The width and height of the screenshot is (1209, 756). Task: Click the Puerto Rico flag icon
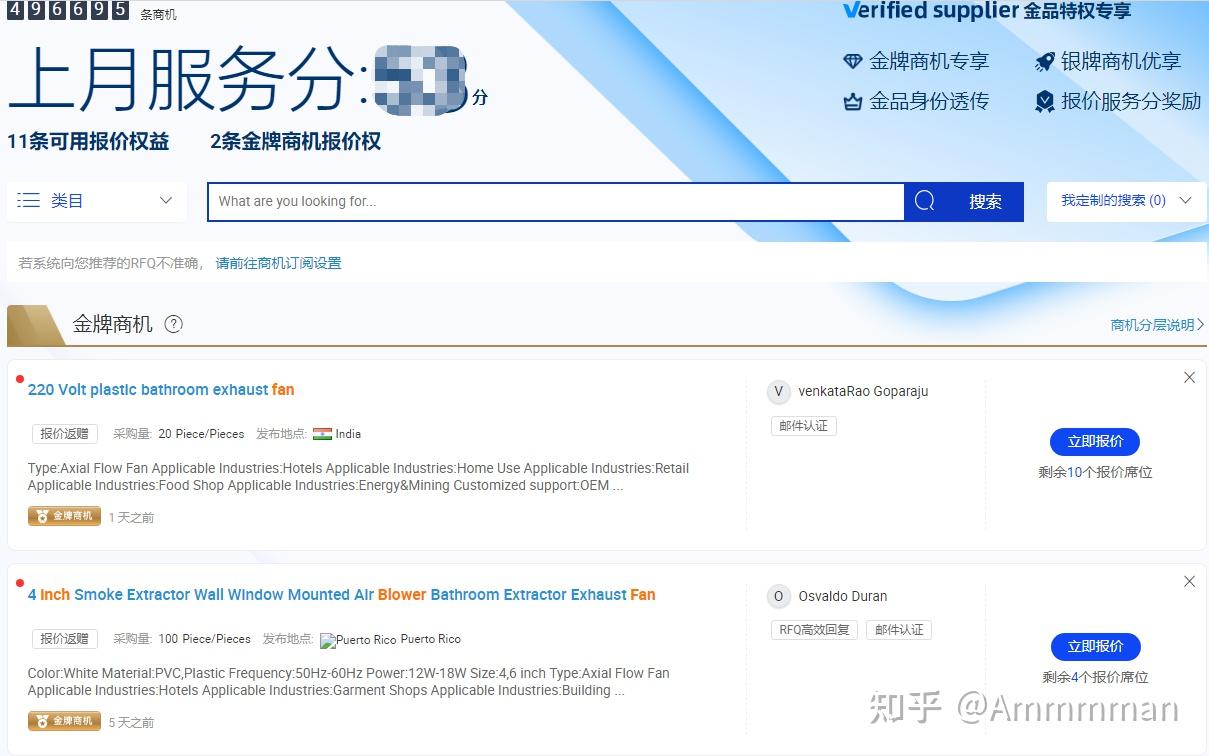pyautogui.click(x=327, y=640)
